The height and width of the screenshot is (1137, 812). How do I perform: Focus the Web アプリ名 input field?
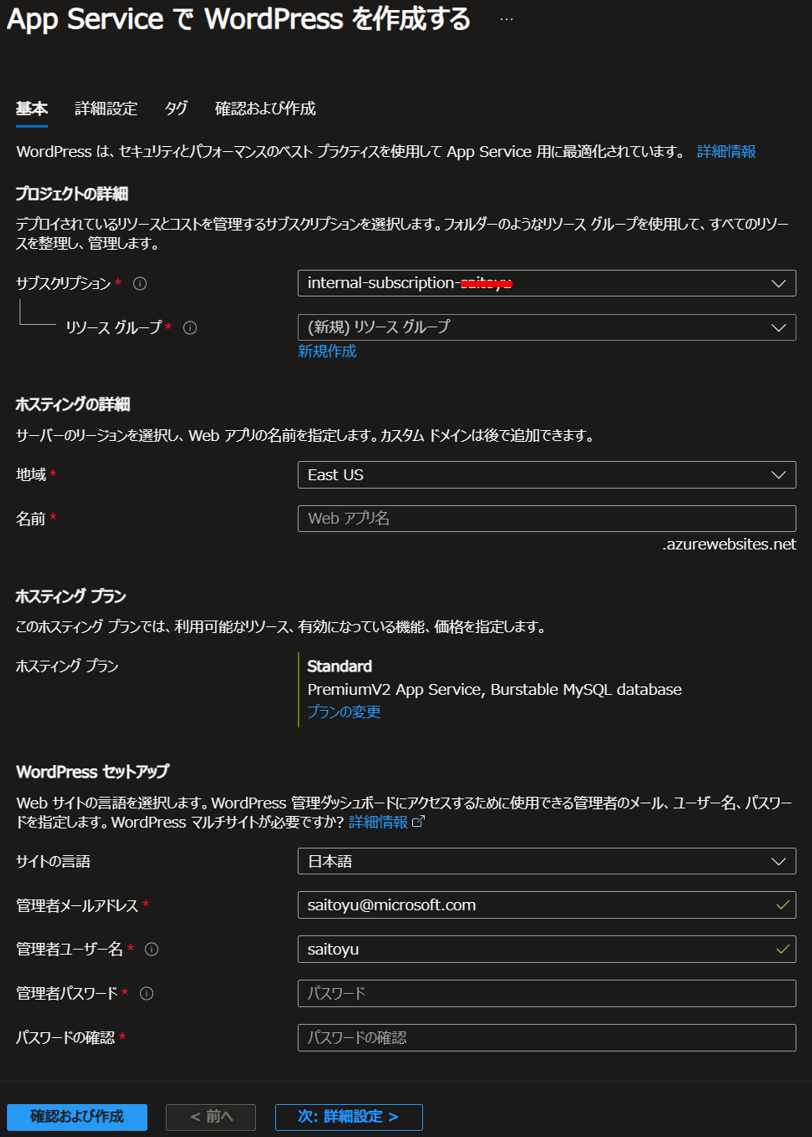pyautogui.click(x=547, y=518)
